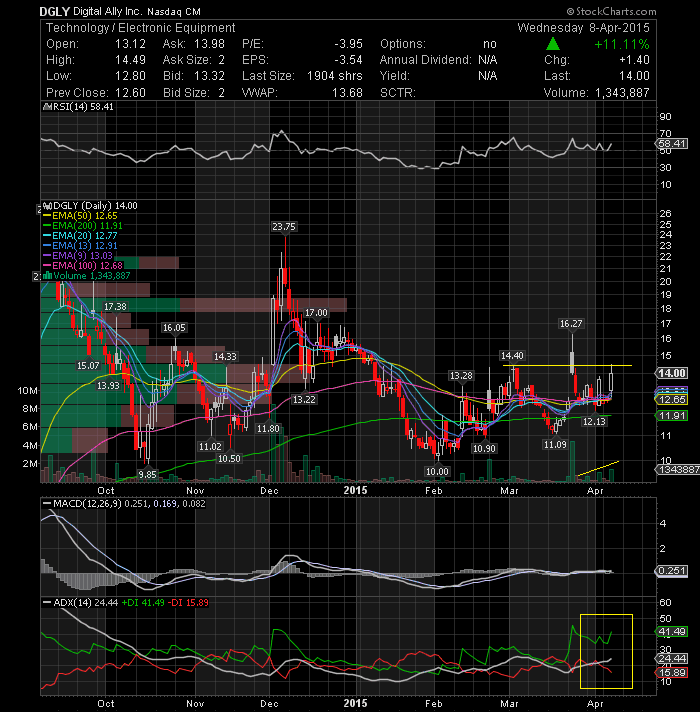This screenshot has width=700, height=712.
Task: Click the EMA(20) 12.77 legend entry
Action: point(80,236)
